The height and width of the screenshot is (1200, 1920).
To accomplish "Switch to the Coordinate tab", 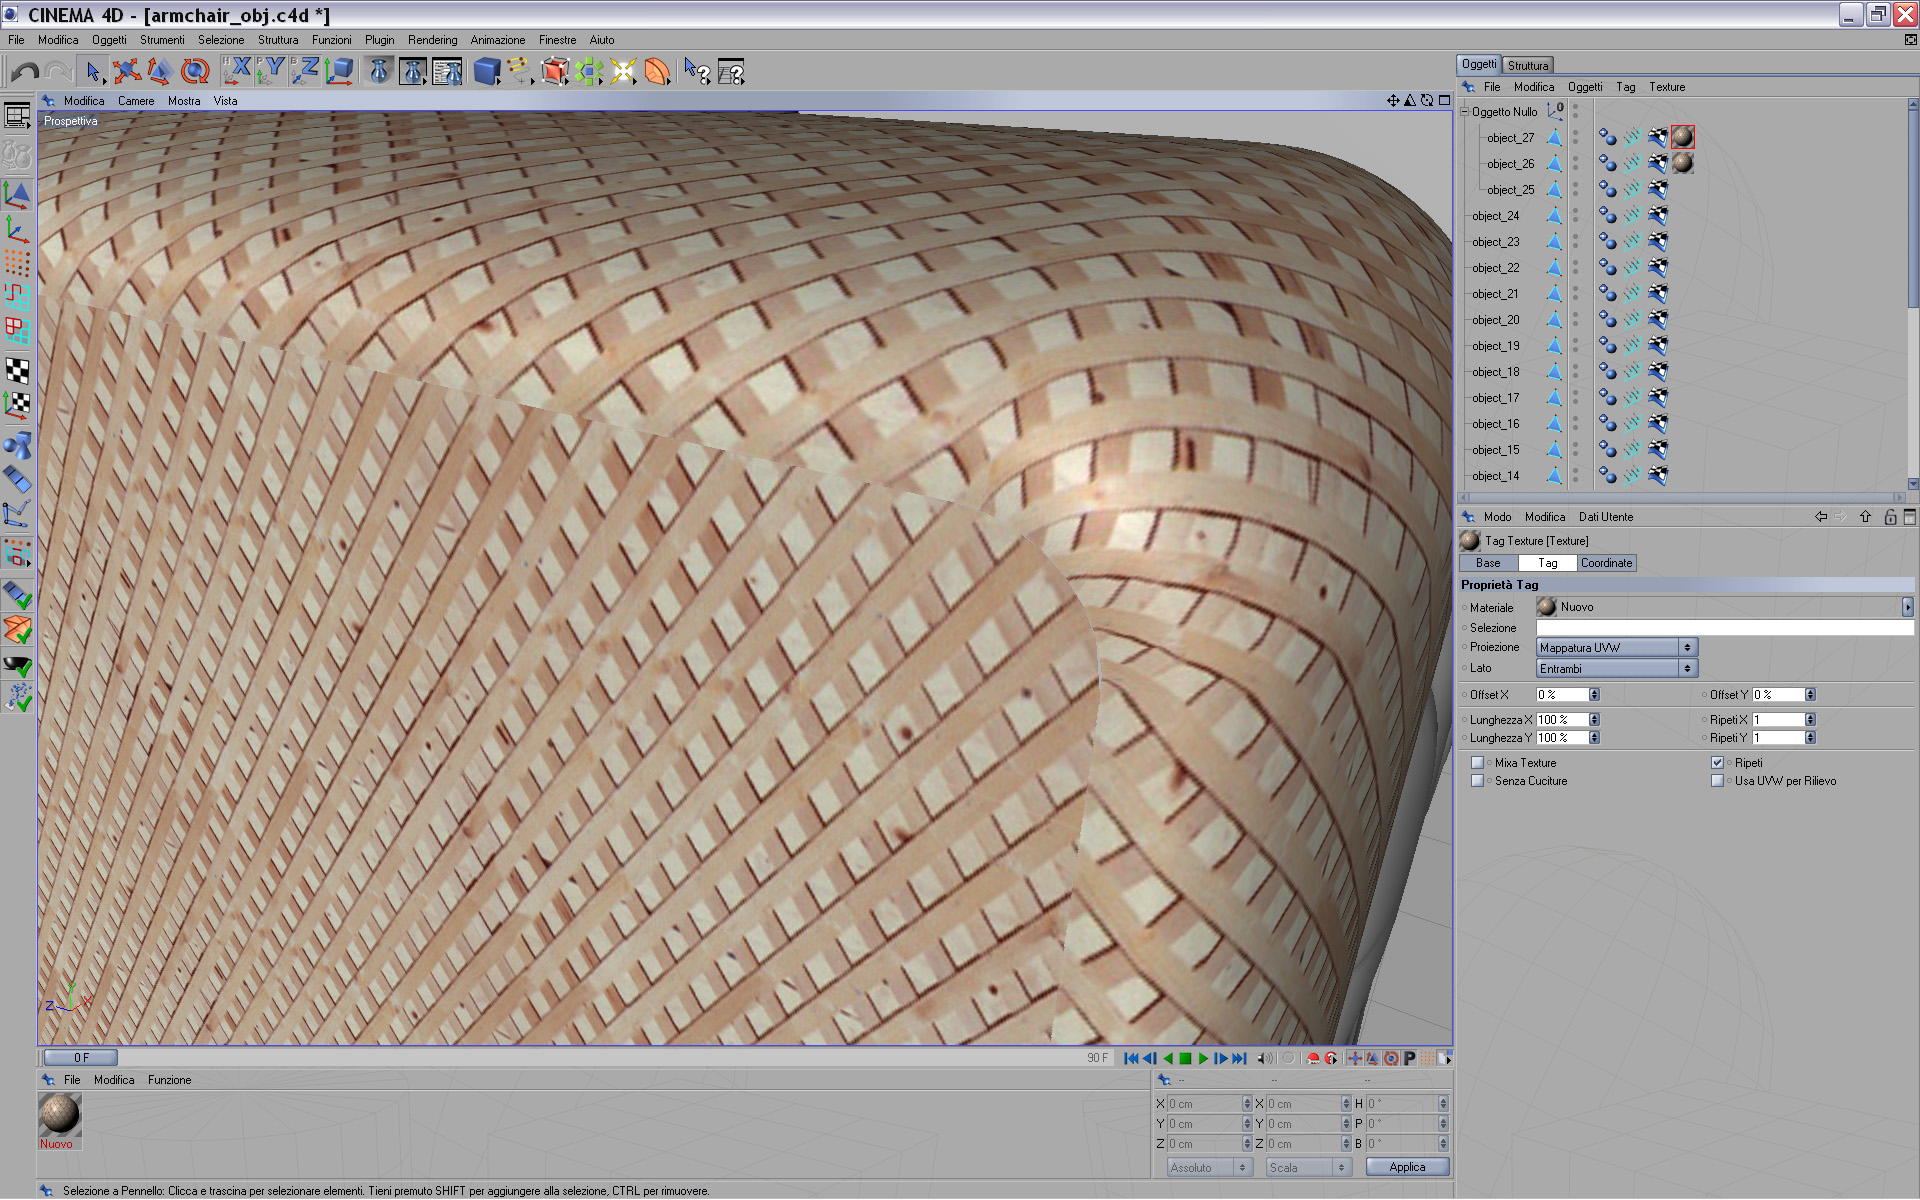I will click(1605, 563).
